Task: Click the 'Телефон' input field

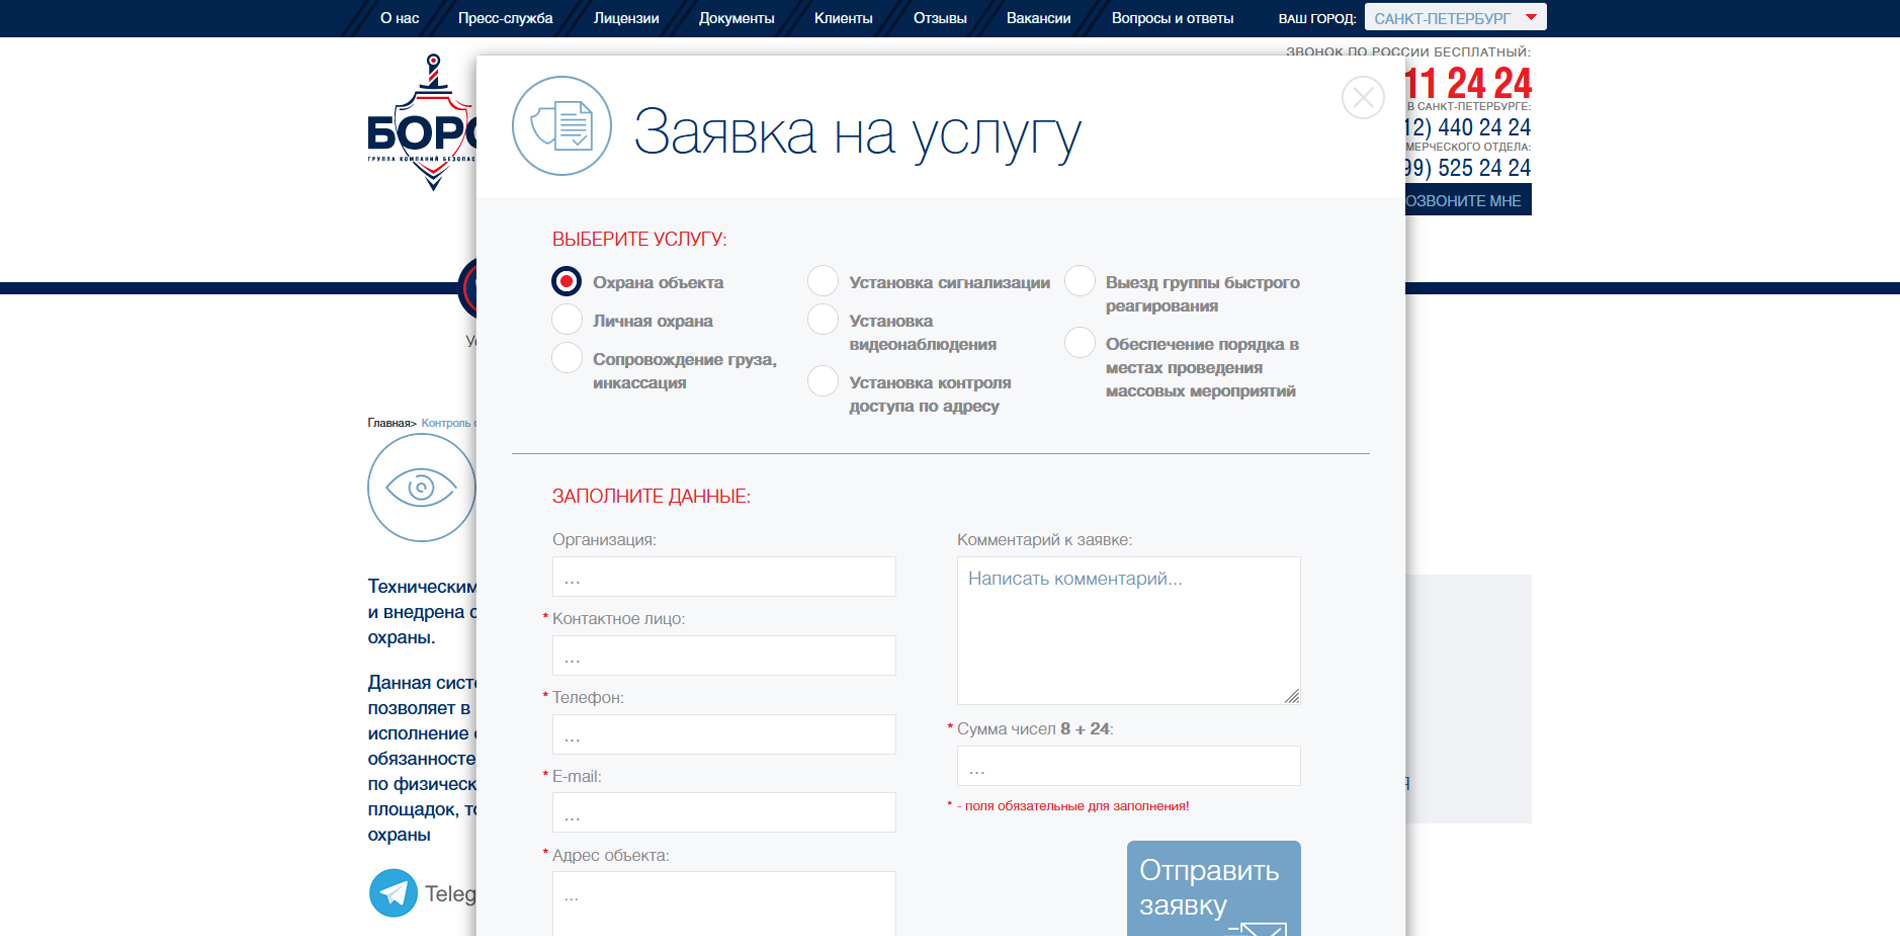Action: tap(723, 735)
